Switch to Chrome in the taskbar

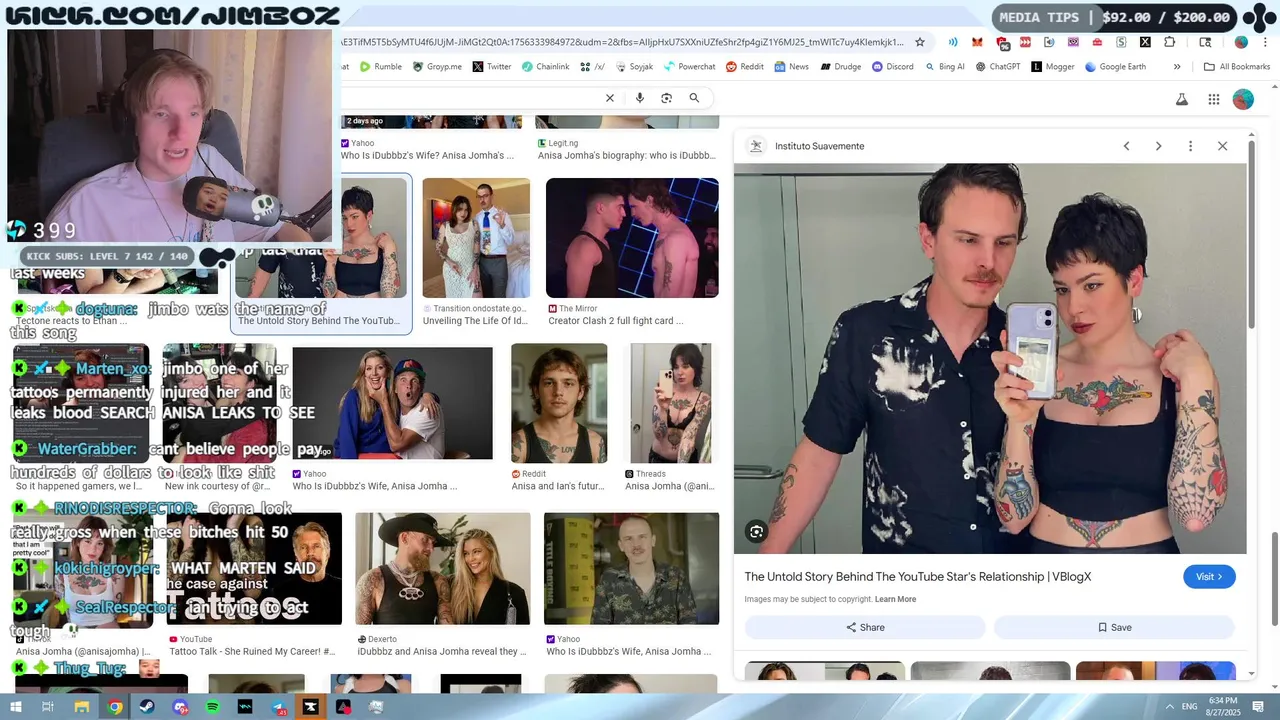pyautogui.click(x=115, y=707)
